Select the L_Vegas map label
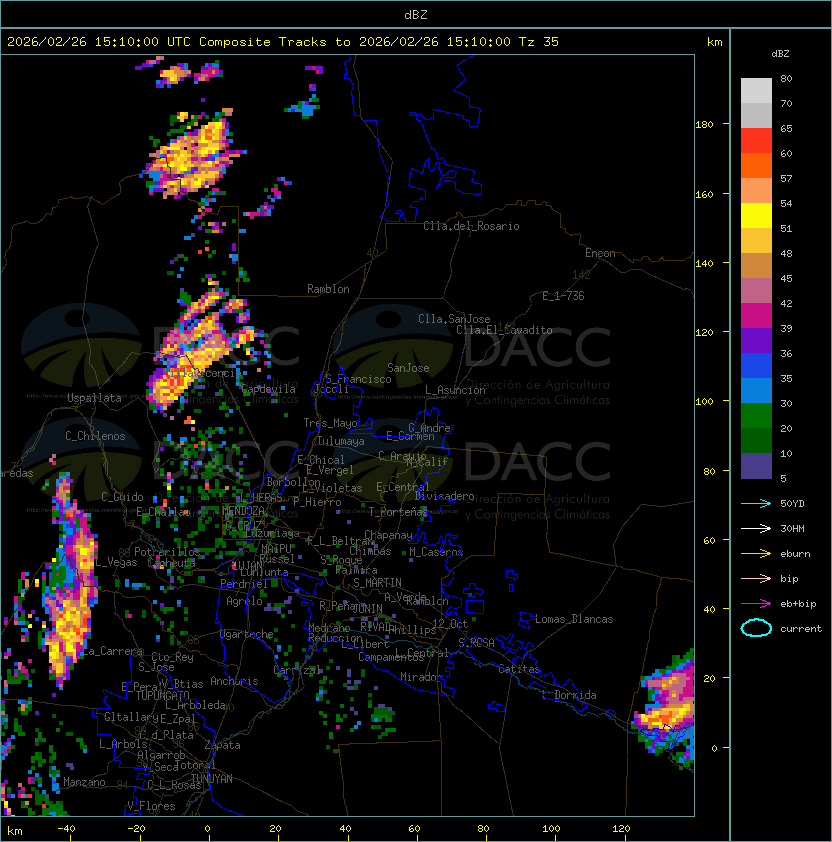 click(117, 562)
